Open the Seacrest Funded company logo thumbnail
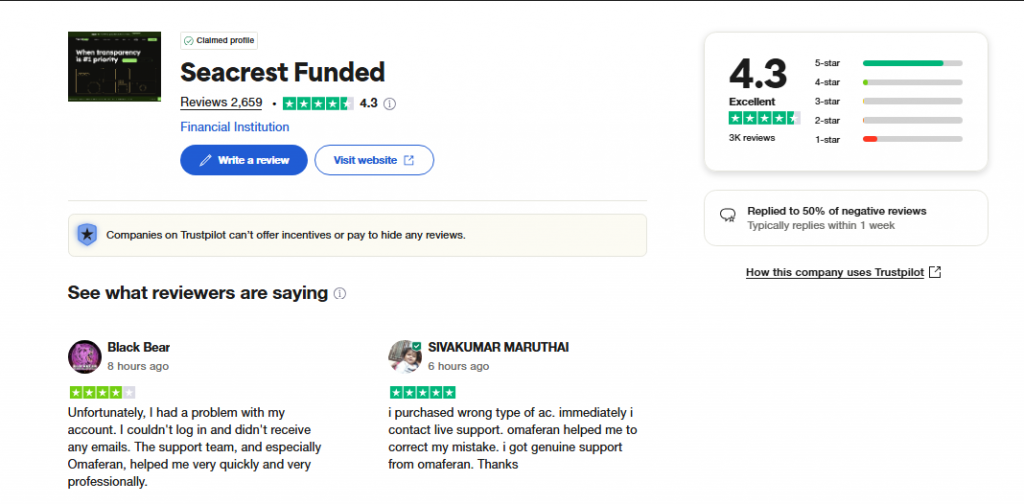1024x504 pixels. point(114,67)
